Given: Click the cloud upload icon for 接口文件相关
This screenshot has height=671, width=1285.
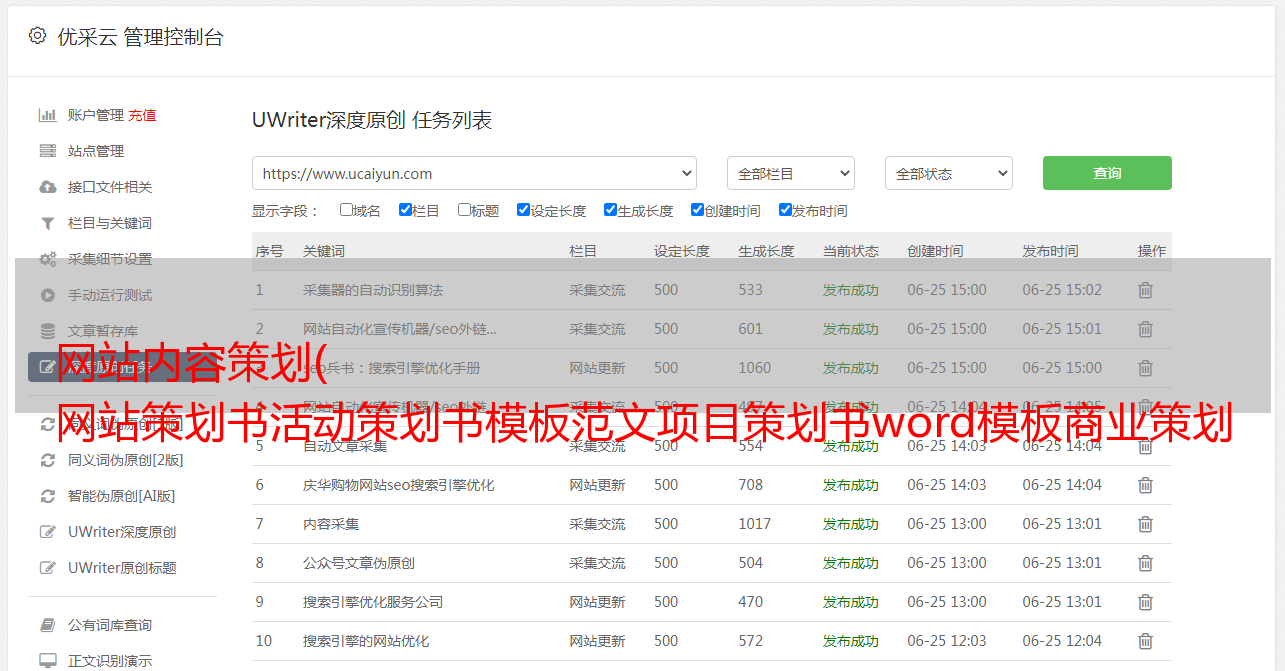Looking at the screenshot, I should tap(47, 187).
